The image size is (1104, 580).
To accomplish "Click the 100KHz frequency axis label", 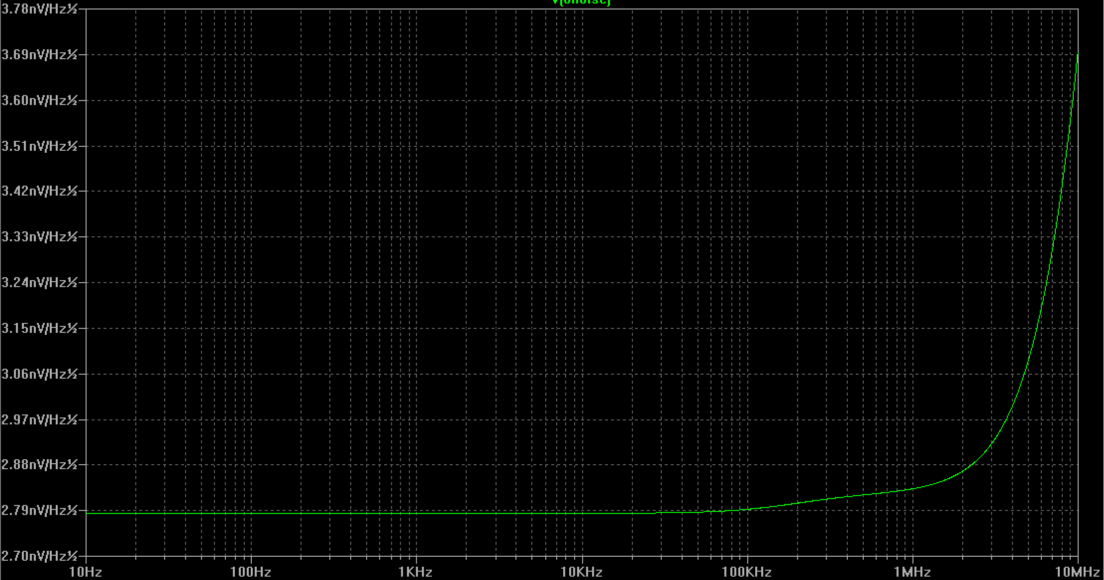I will [746, 572].
